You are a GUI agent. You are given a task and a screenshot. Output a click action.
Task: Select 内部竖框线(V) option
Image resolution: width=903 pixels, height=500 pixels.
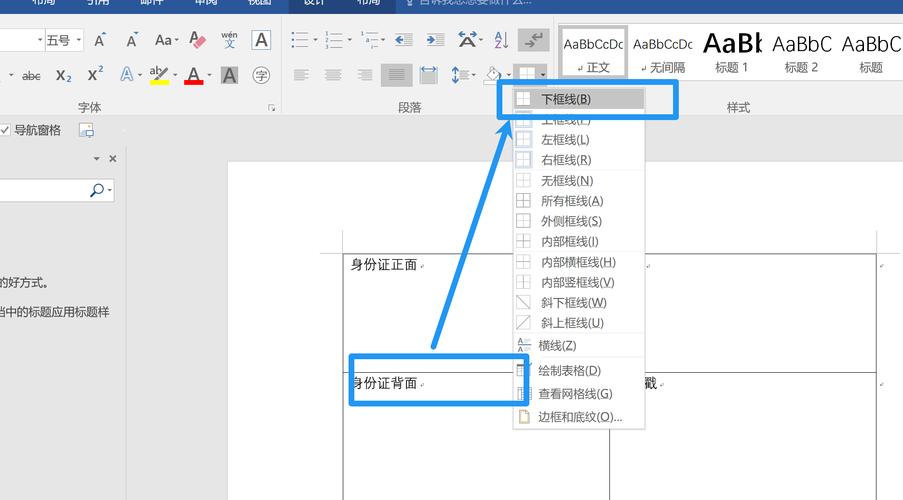click(x=579, y=282)
